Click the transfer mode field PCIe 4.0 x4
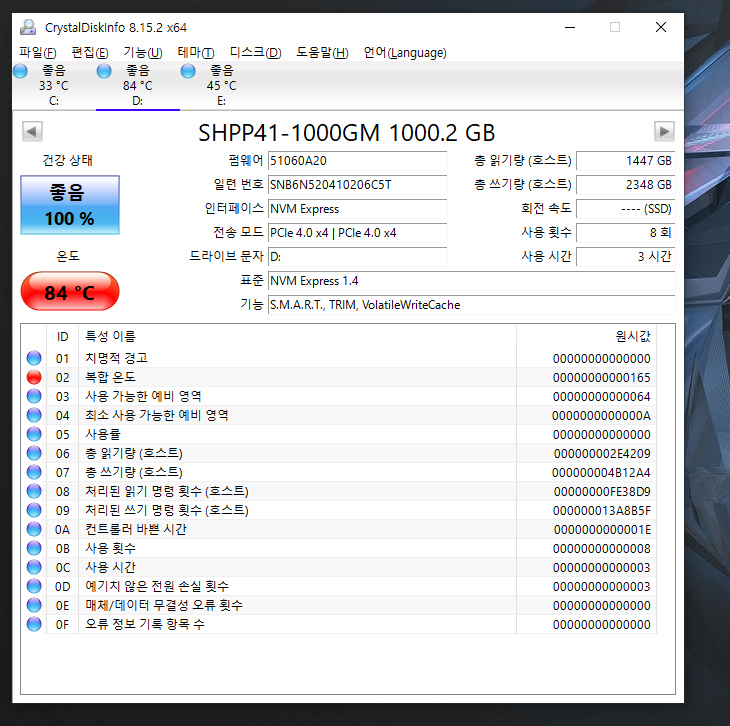 click(358, 233)
